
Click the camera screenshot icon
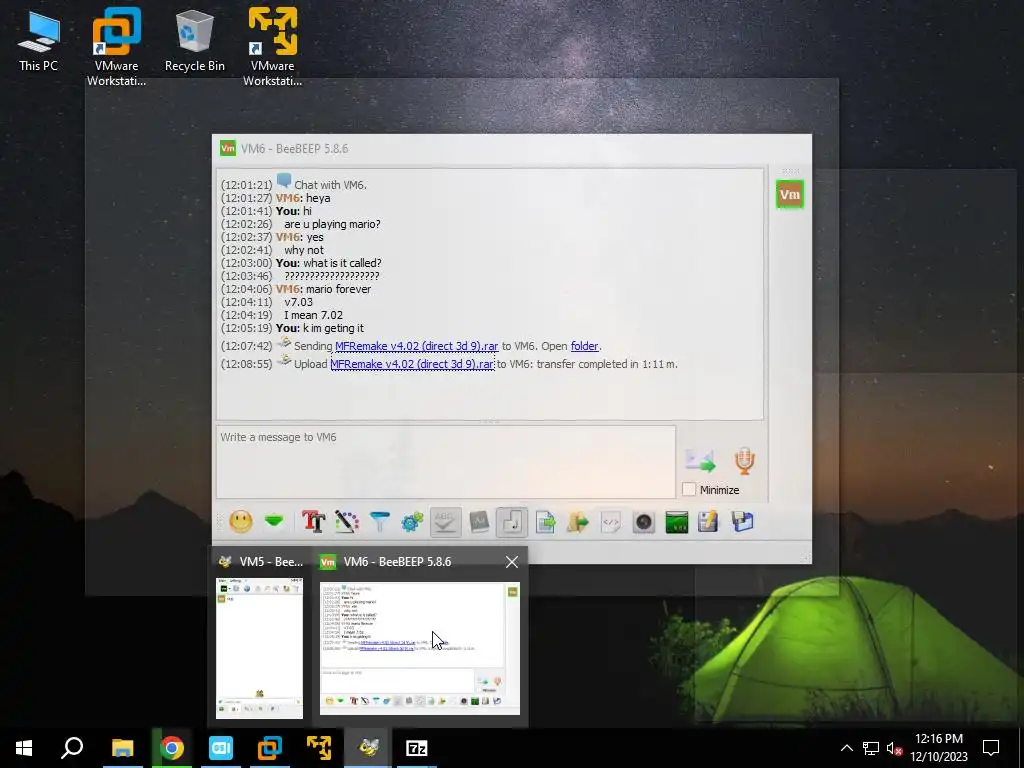644,522
